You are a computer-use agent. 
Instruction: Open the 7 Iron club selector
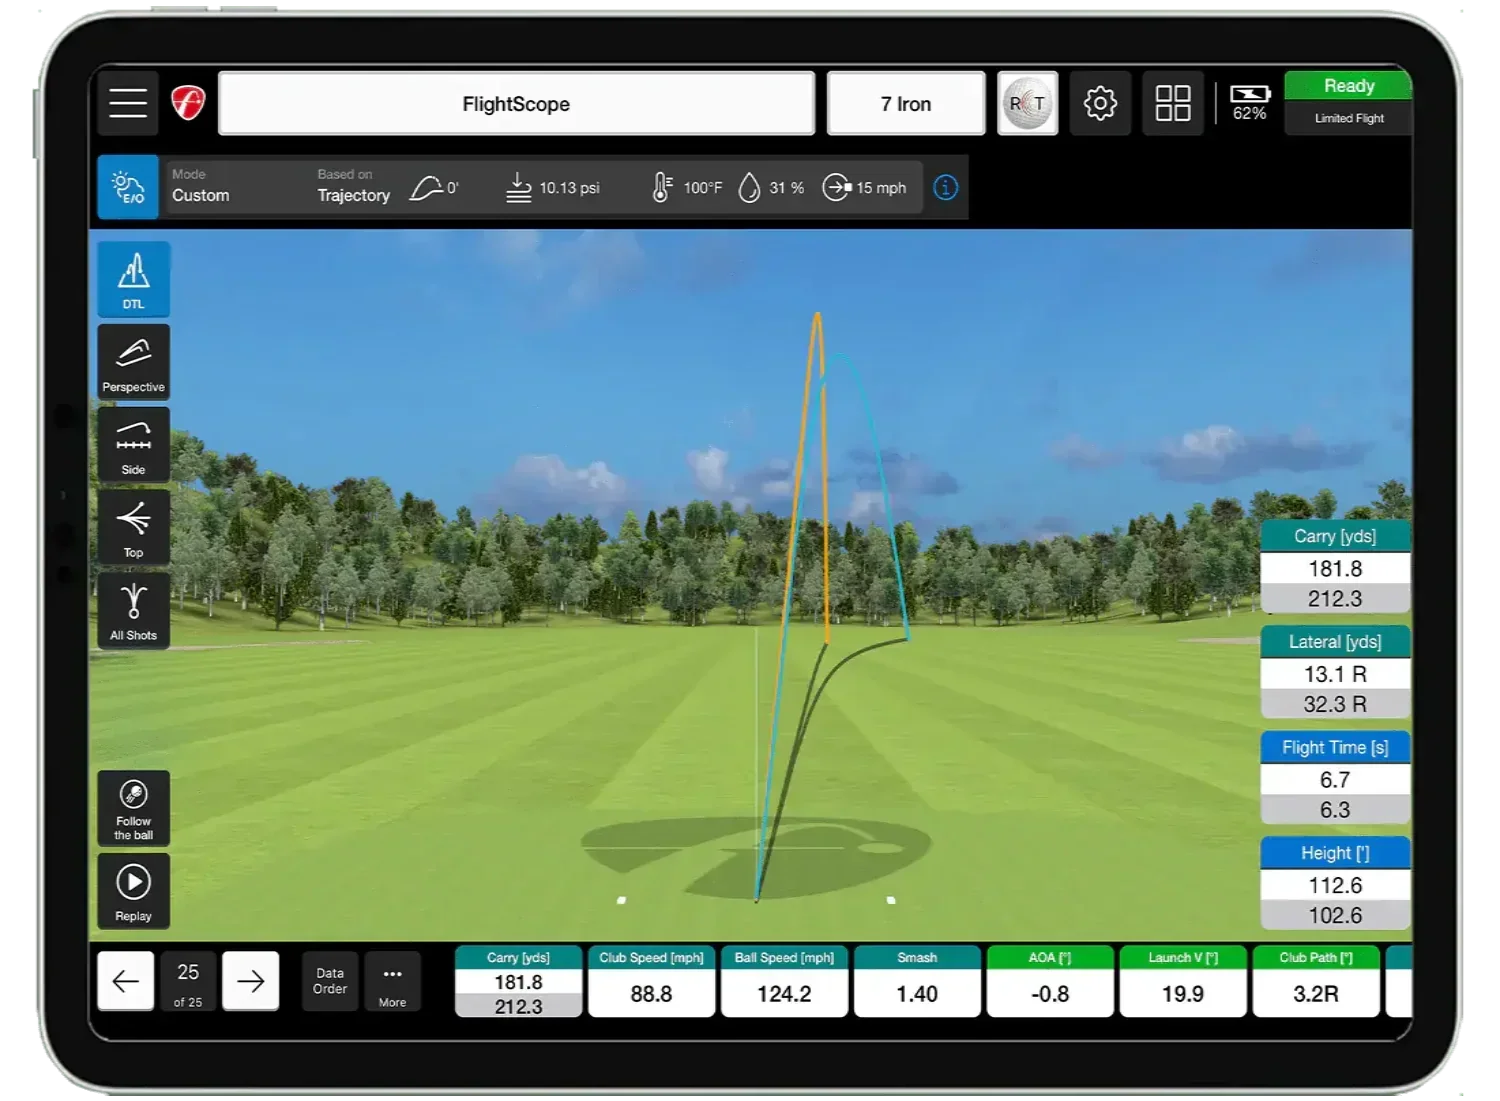click(906, 104)
